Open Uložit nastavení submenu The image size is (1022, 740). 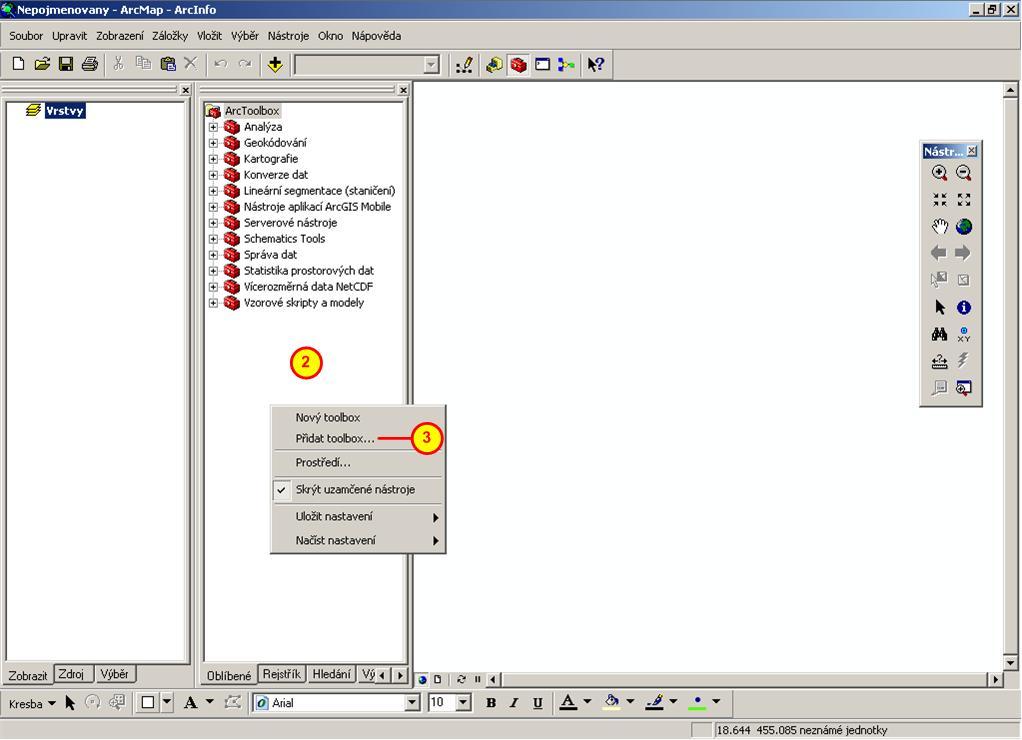pyautogui.click(x=357, y=516)
